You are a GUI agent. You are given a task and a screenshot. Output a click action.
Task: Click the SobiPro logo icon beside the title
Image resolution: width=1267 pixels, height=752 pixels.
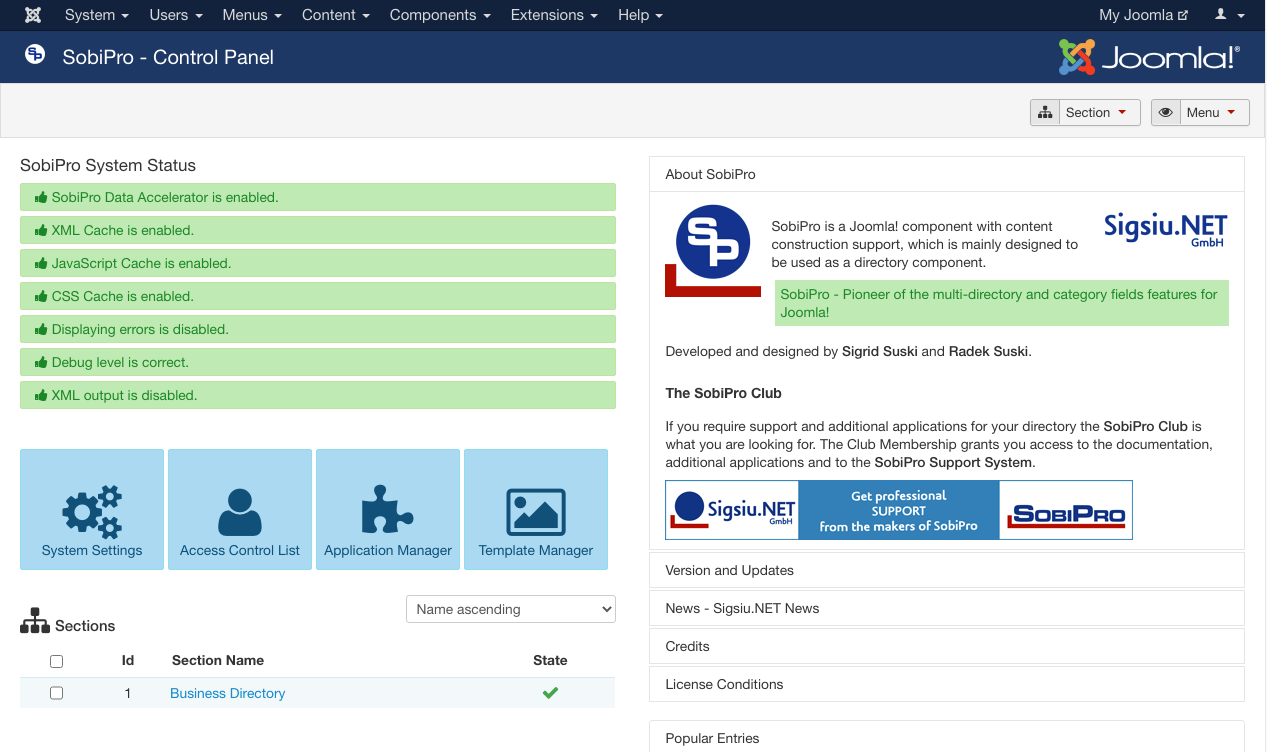(x=35, y=55)
